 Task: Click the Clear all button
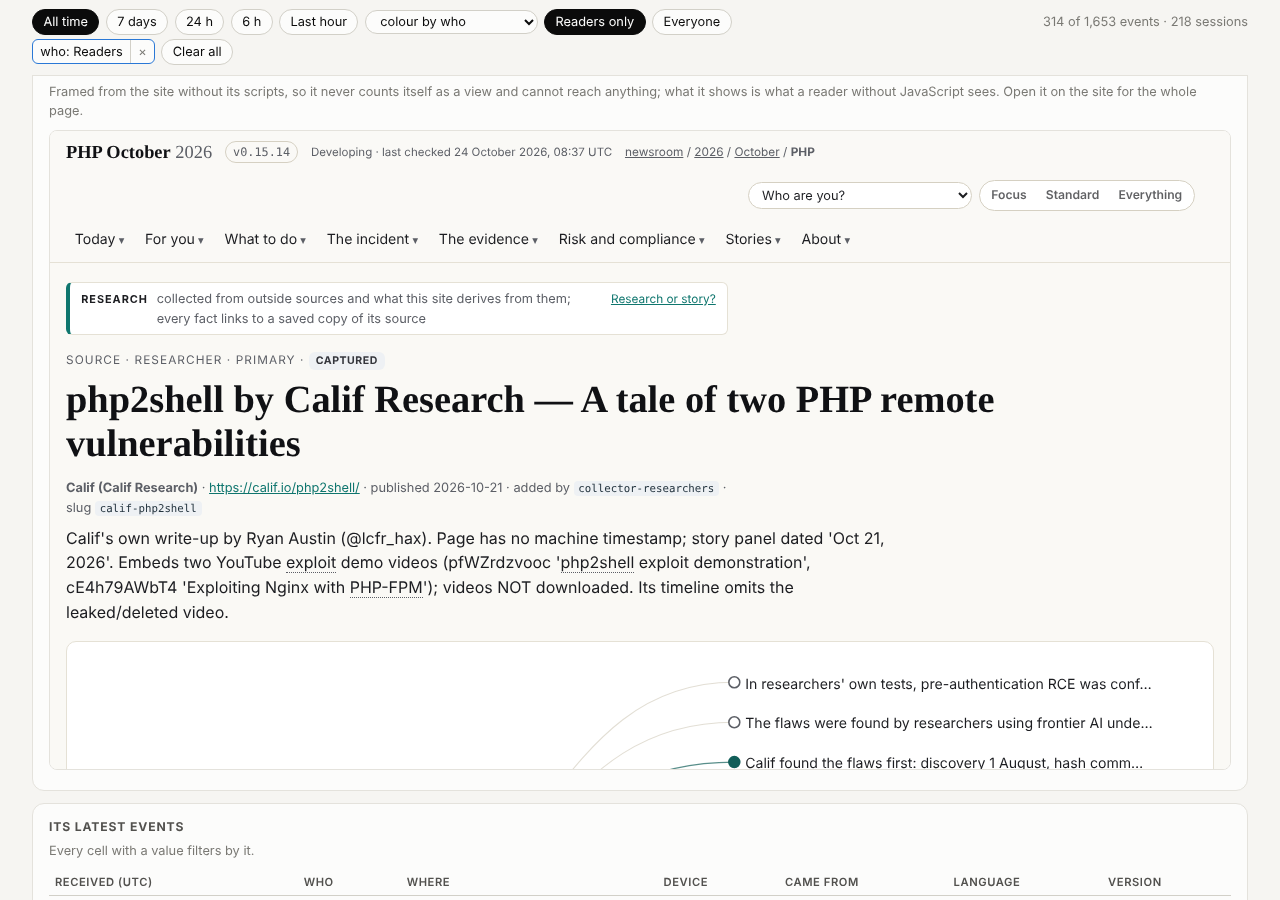tap(197, 52)
